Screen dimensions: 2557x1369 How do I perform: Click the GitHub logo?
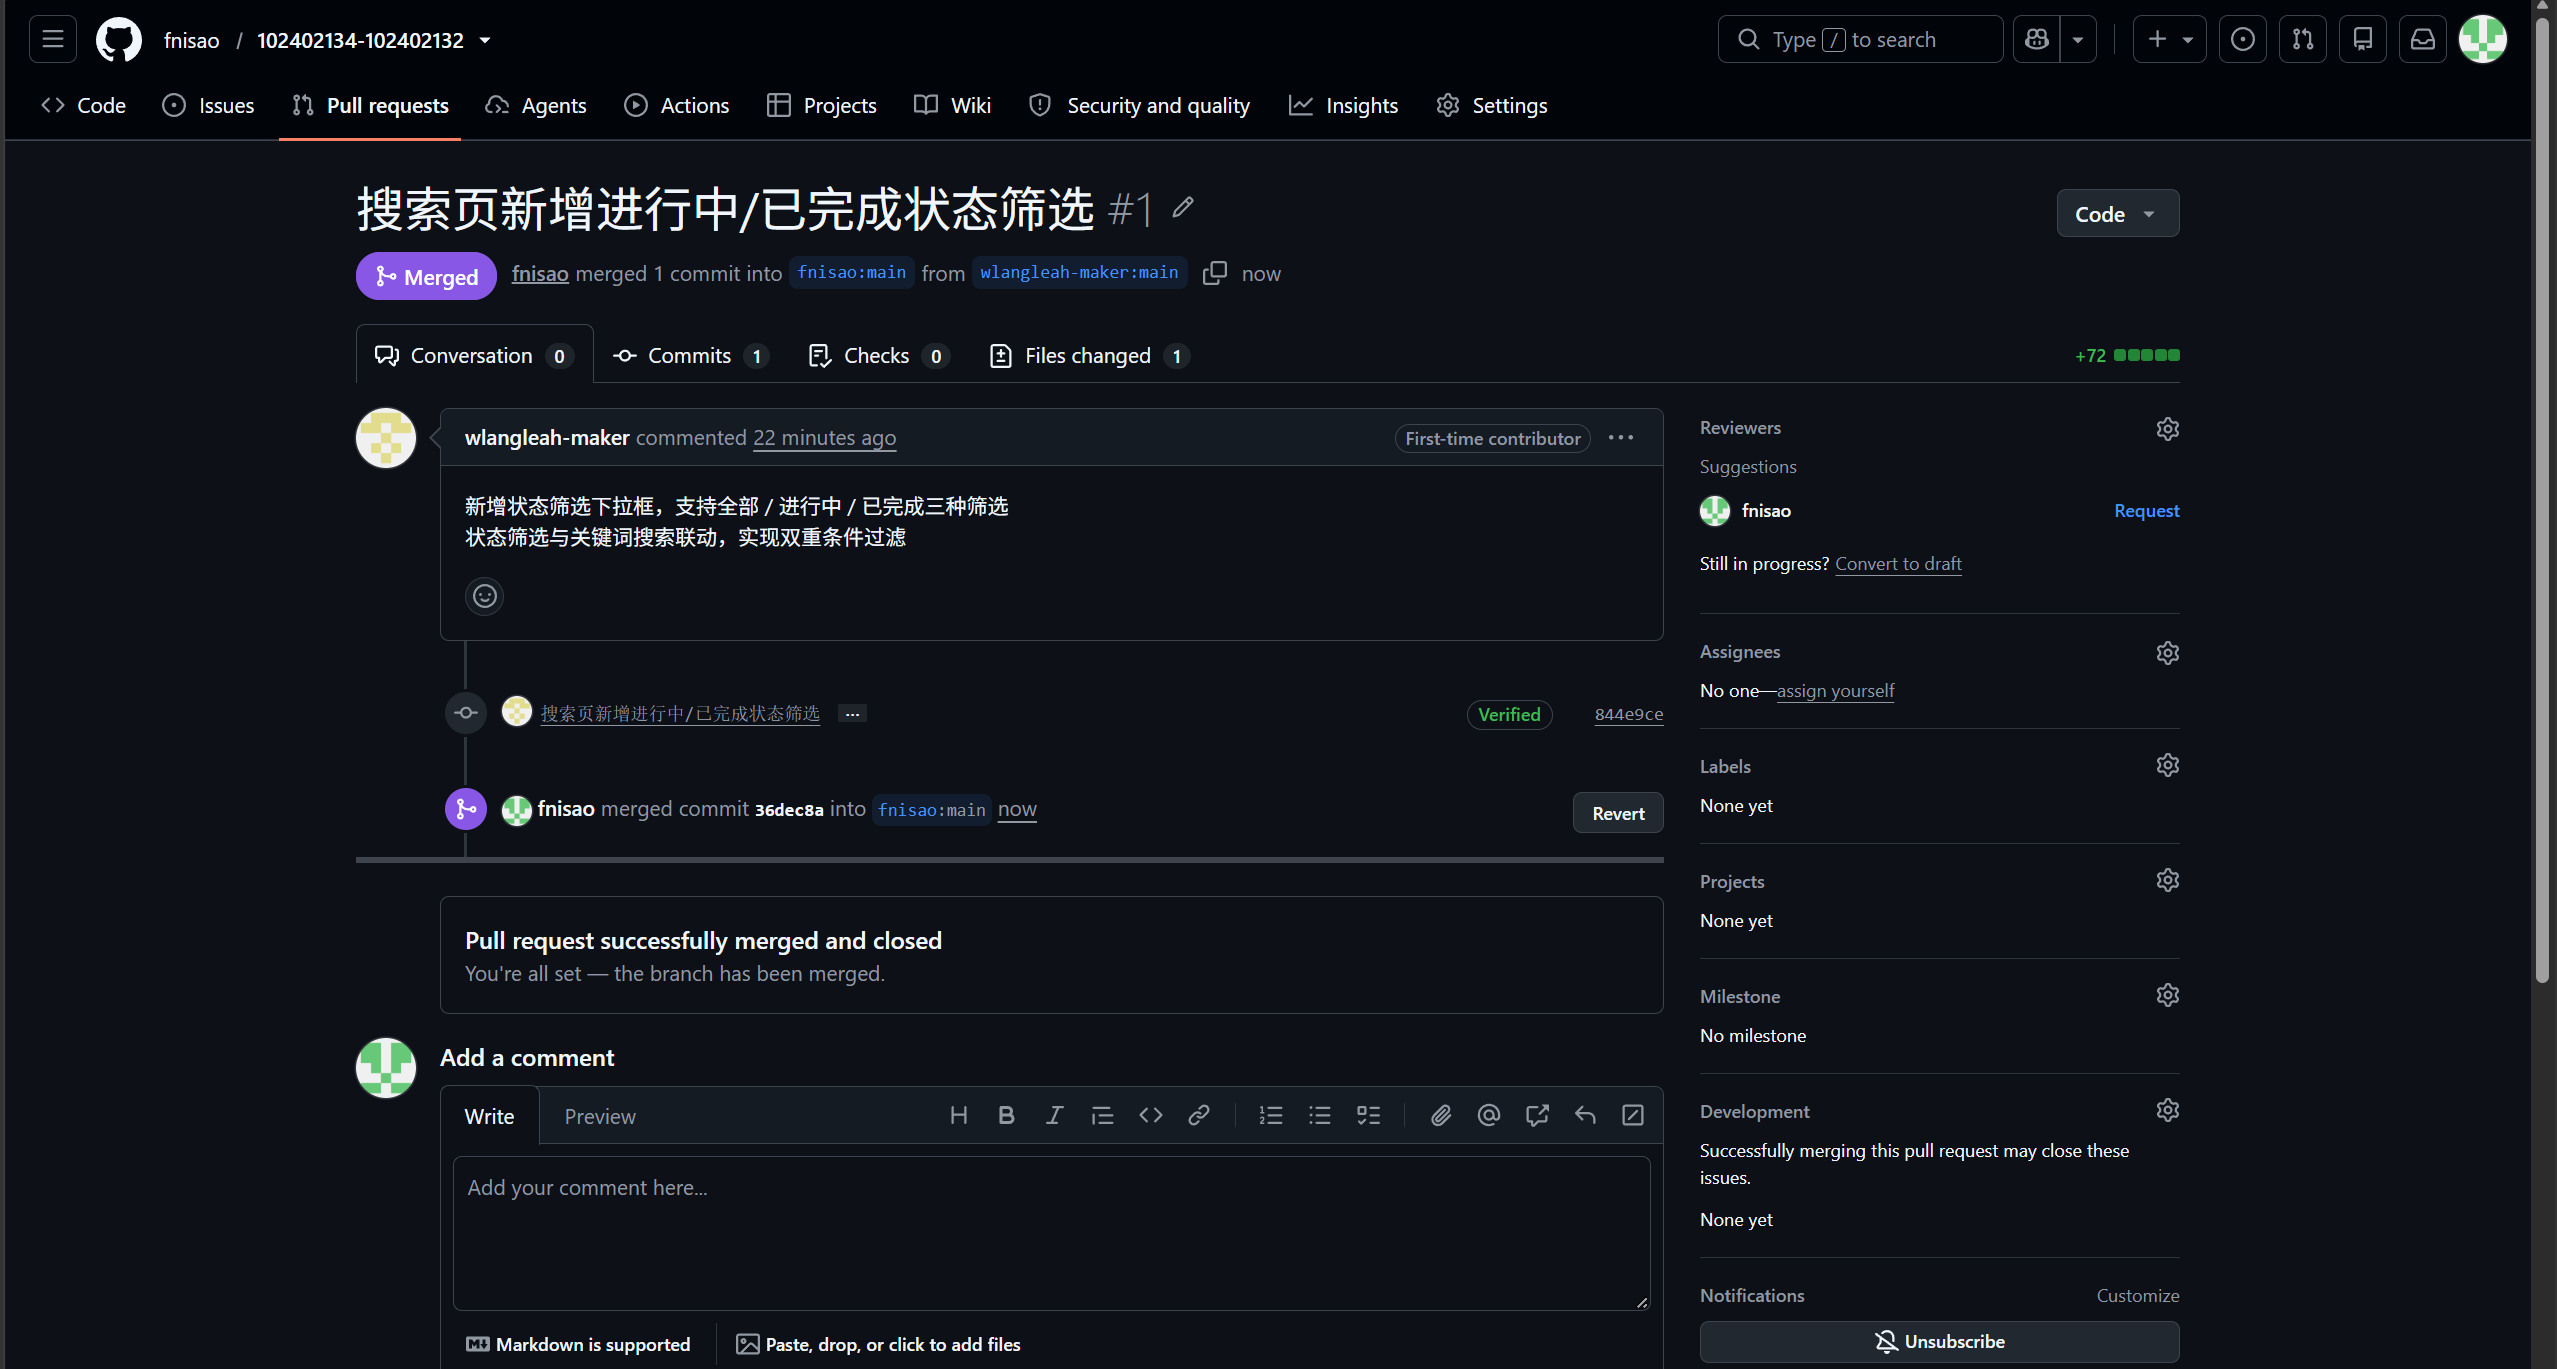(x=119, y=40)
